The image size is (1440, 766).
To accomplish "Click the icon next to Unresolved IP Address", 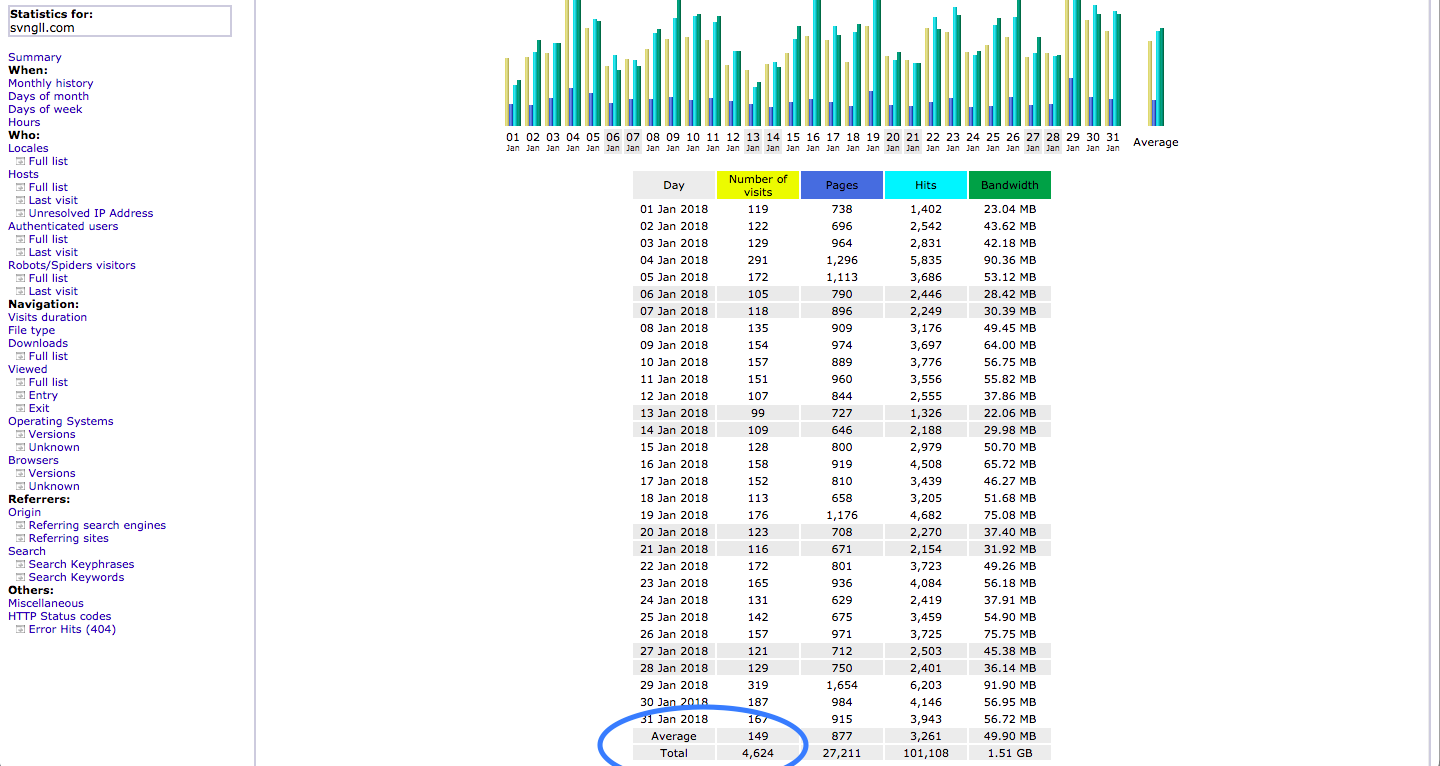I will [21, 213].
